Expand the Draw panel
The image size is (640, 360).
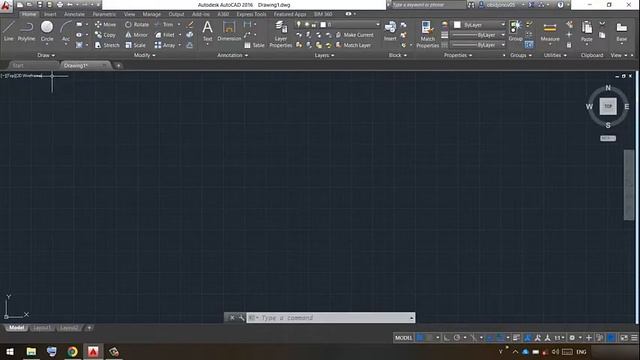(46, 55)
